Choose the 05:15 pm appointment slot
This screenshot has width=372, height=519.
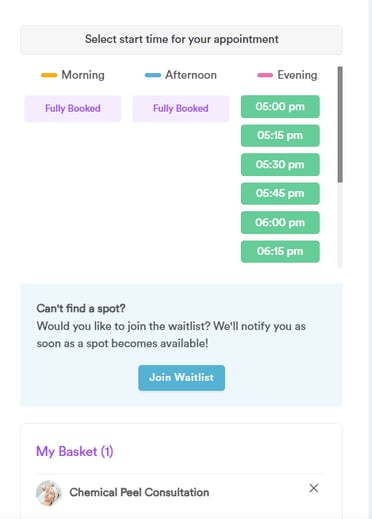pyautogui.click(x=280, y=135)
